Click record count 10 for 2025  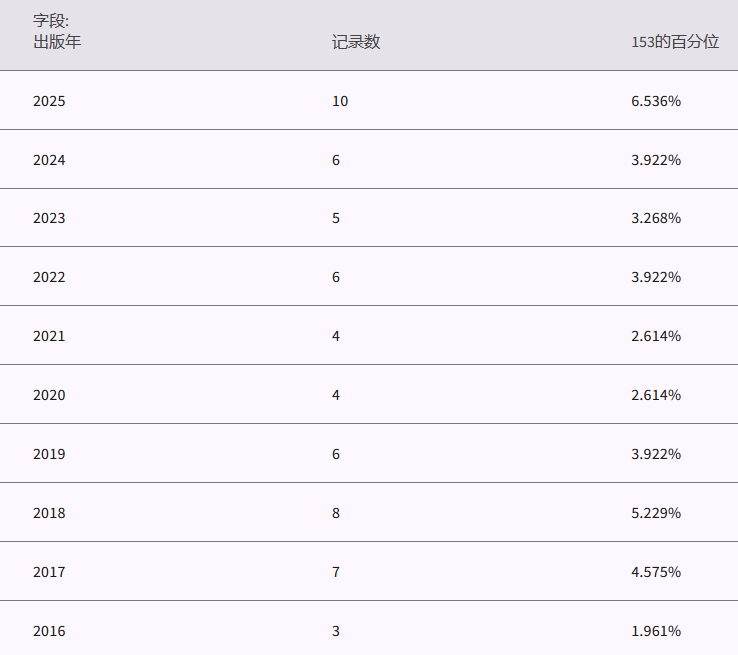coord(341,101)
